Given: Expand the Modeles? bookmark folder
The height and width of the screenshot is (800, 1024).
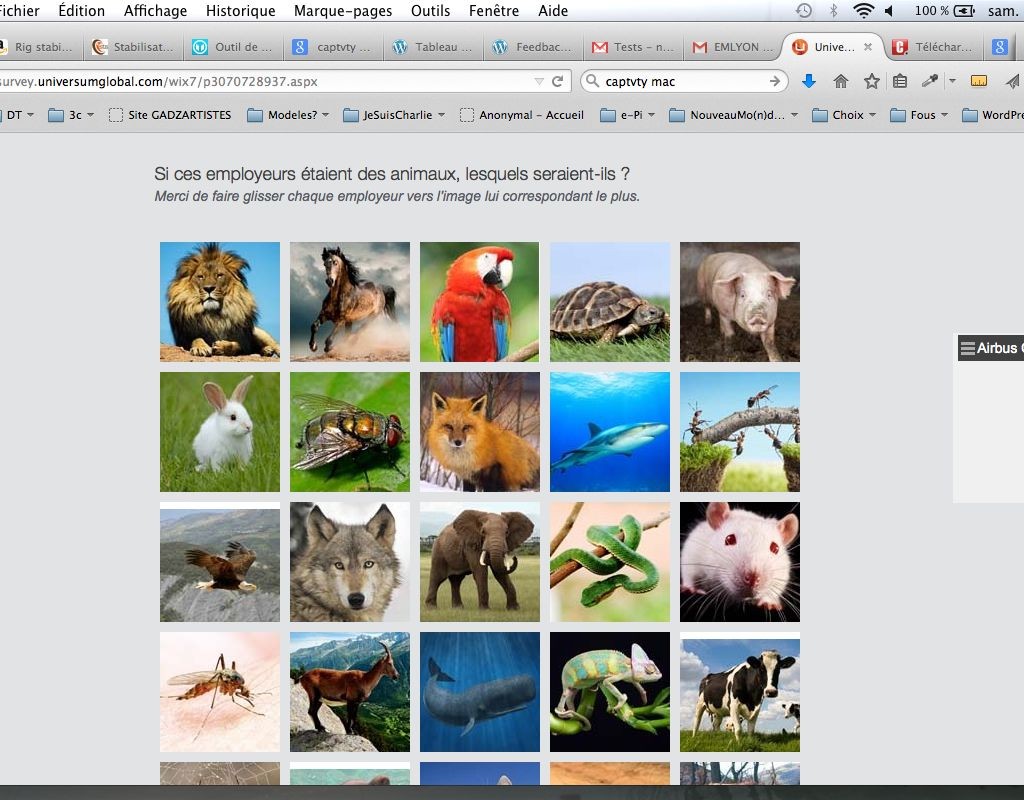Looking at the screenshot, I should click(288, 115).
